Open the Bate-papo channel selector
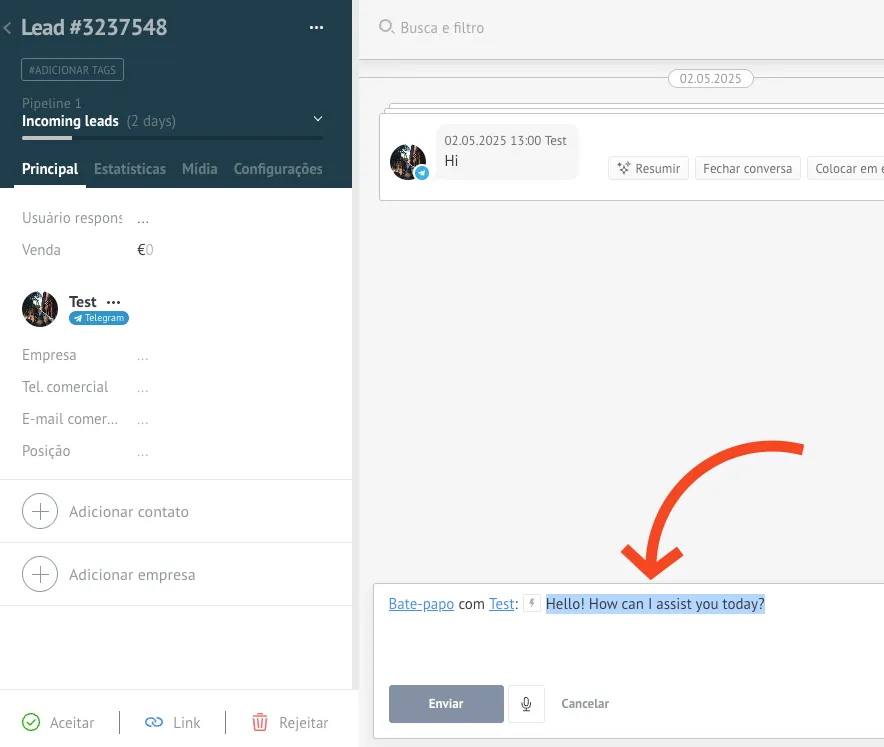 pyautogui.click(x=421, y=604)
